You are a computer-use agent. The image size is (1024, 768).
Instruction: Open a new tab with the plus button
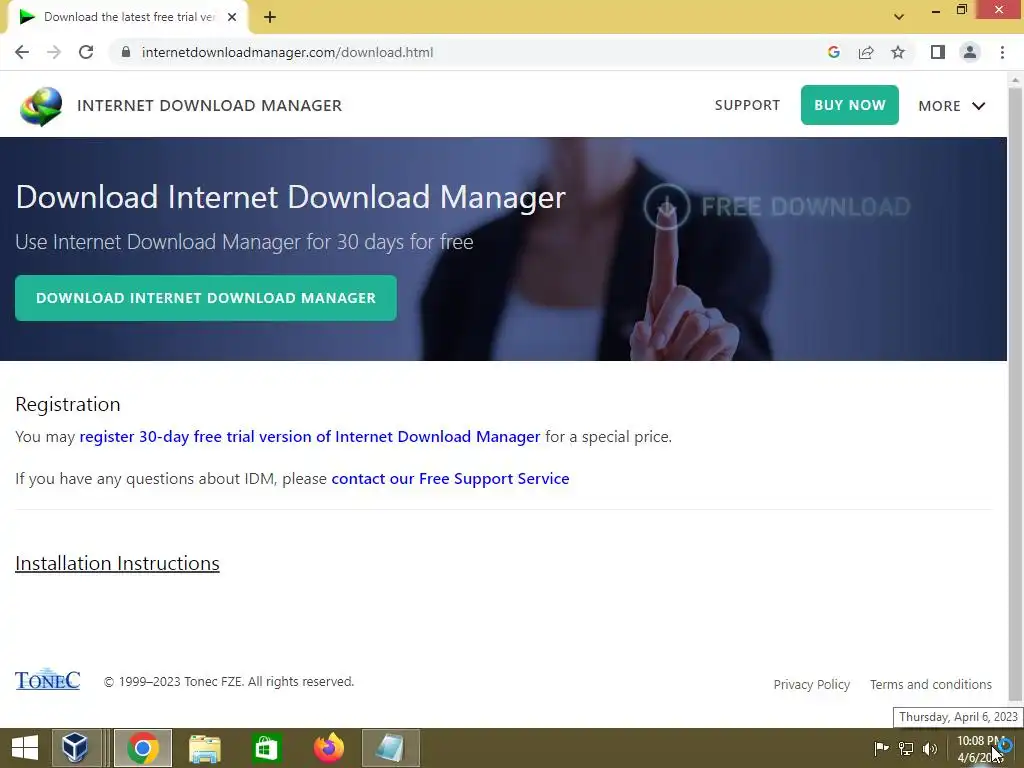pos(270,18)
